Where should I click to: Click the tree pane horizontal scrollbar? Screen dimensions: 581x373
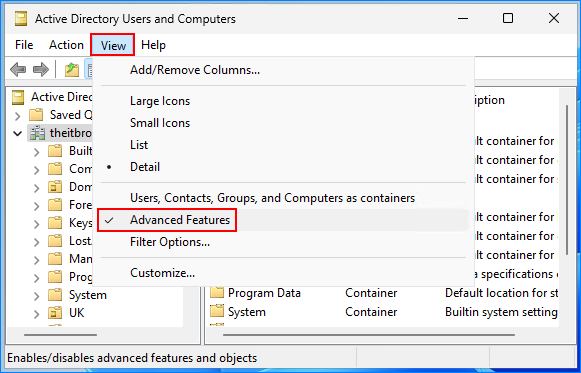click(x=60, y=335)
